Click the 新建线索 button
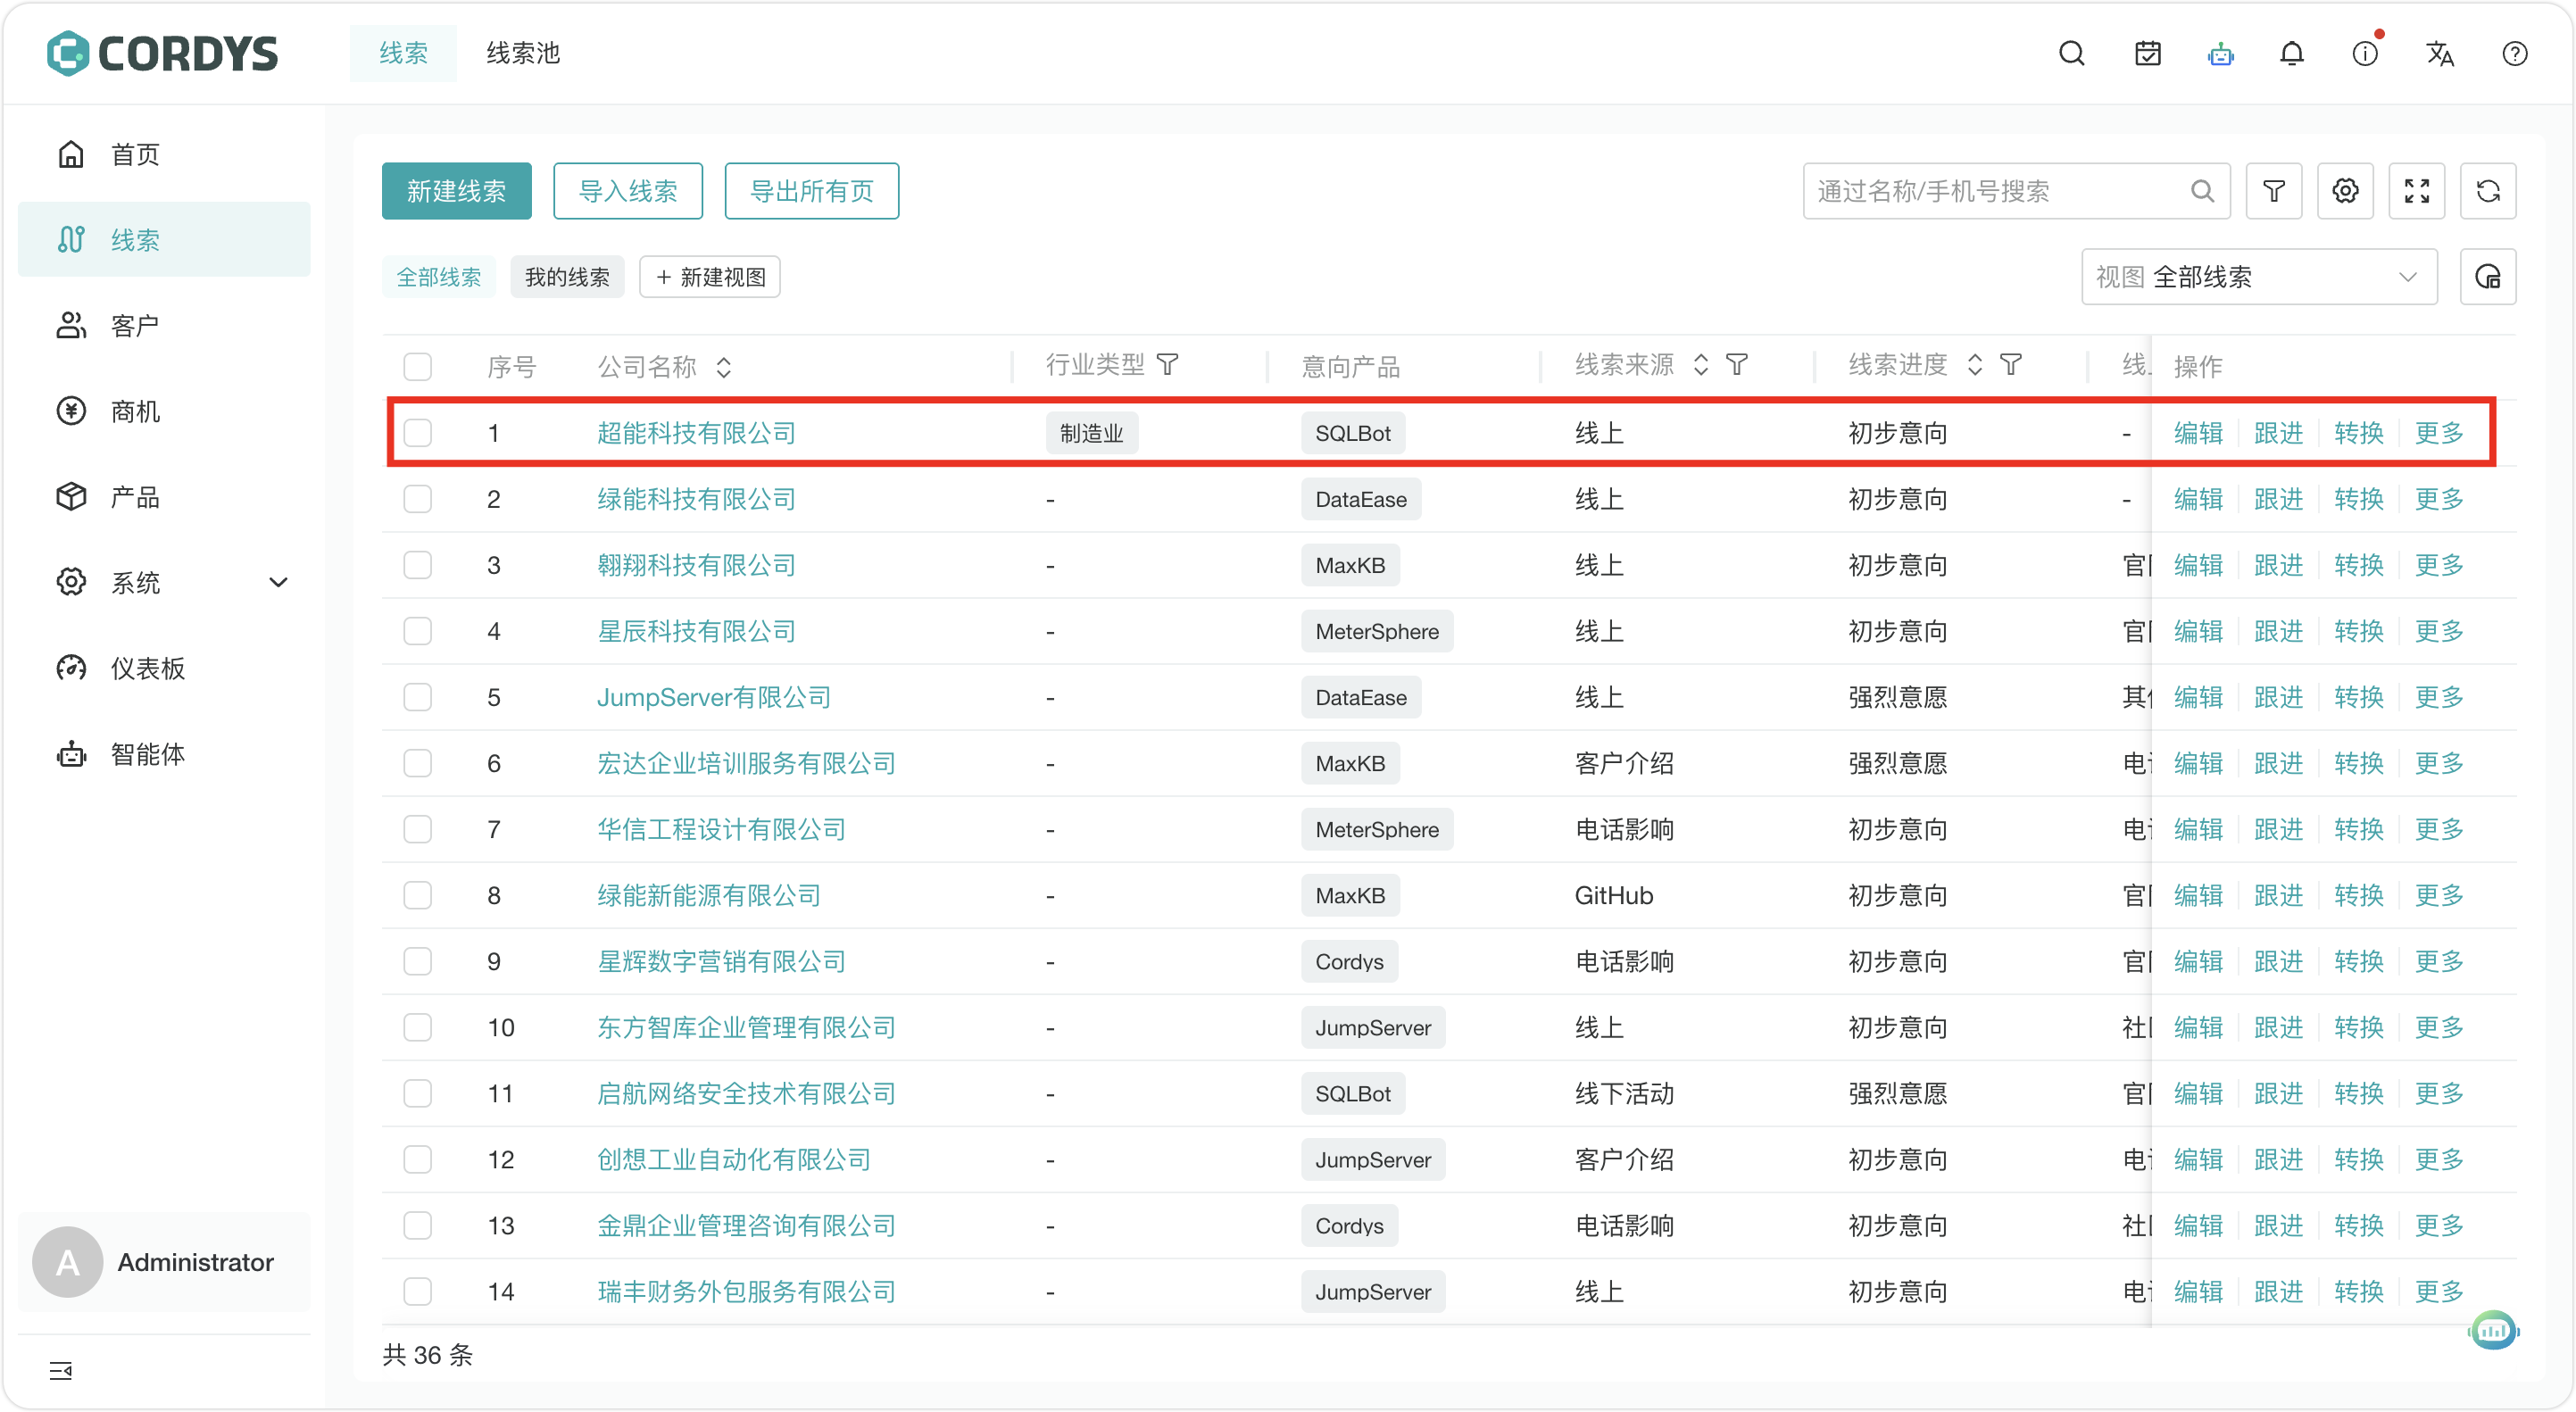 (456, 191)
